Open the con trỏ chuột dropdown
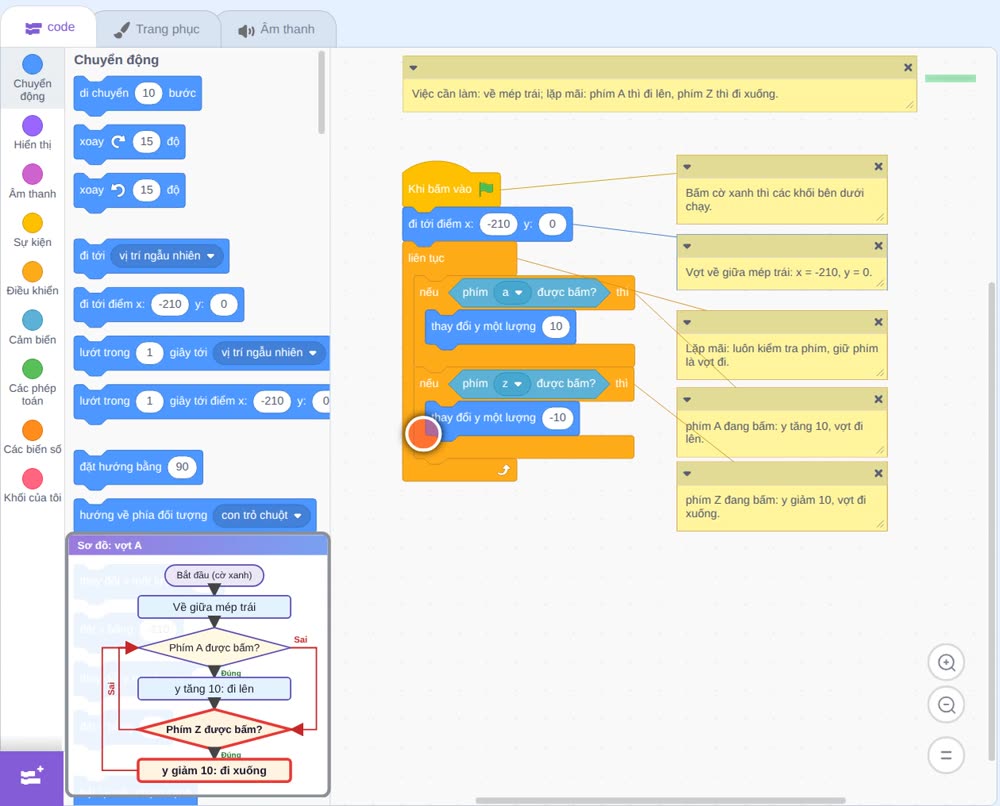This screenshot has width=1000, height=806. (x=261, y=515)
